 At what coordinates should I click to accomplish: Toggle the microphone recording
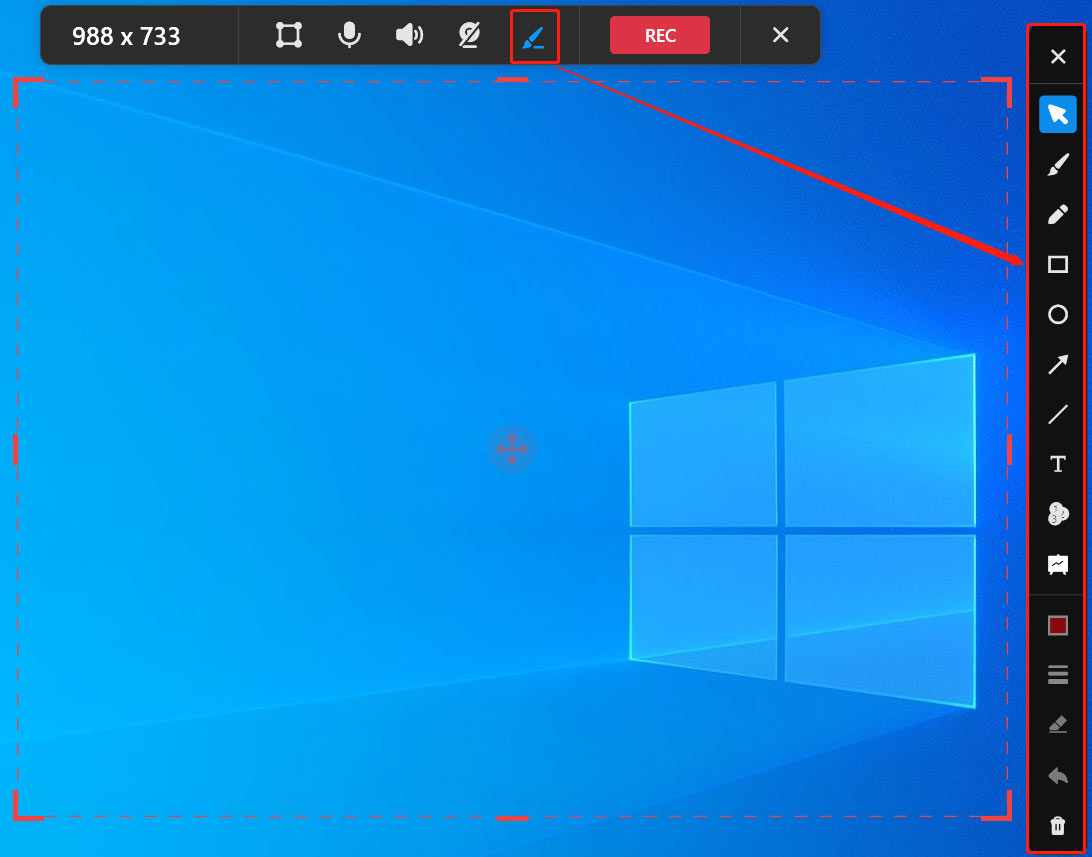[x=349, y=35]
